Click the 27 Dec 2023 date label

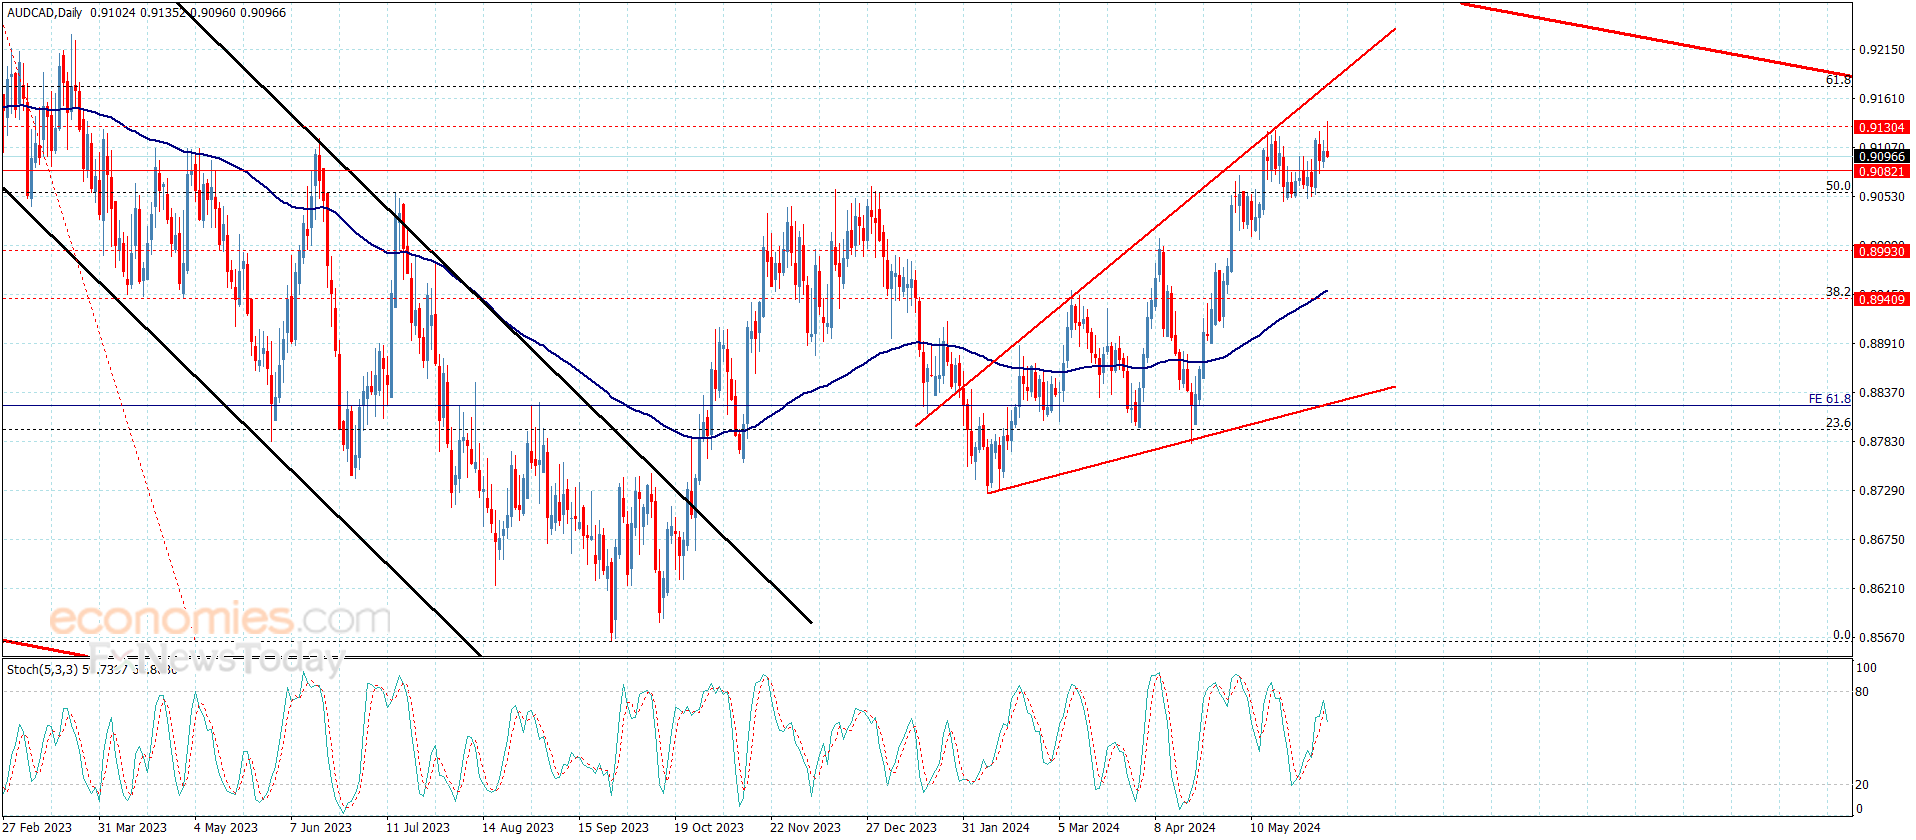pyautogui.click(x=901, y=827)
